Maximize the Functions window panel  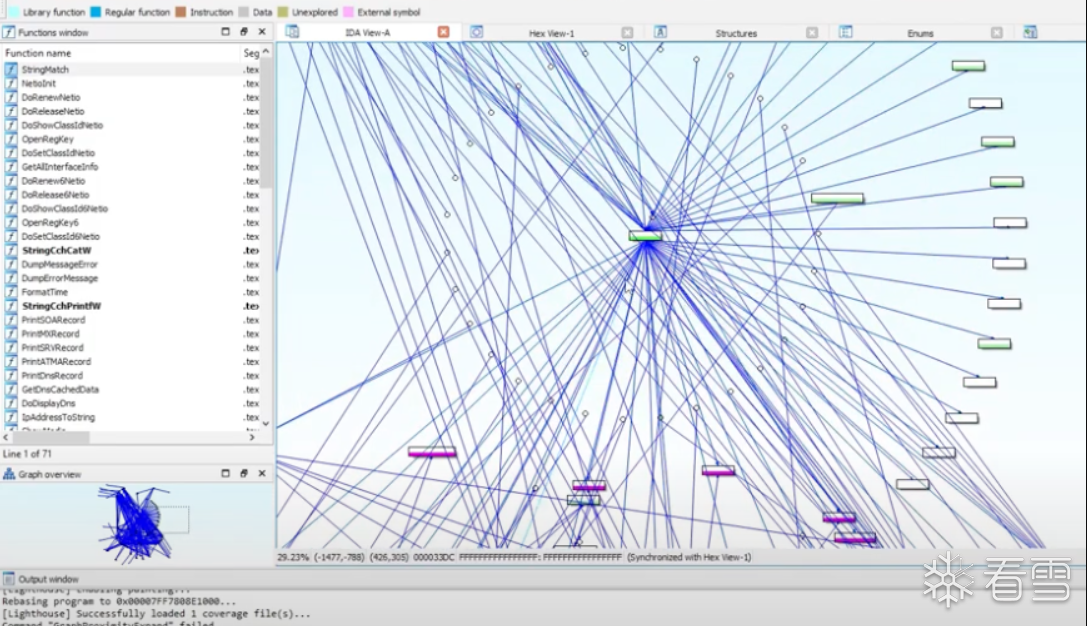(x=225, y=31)
